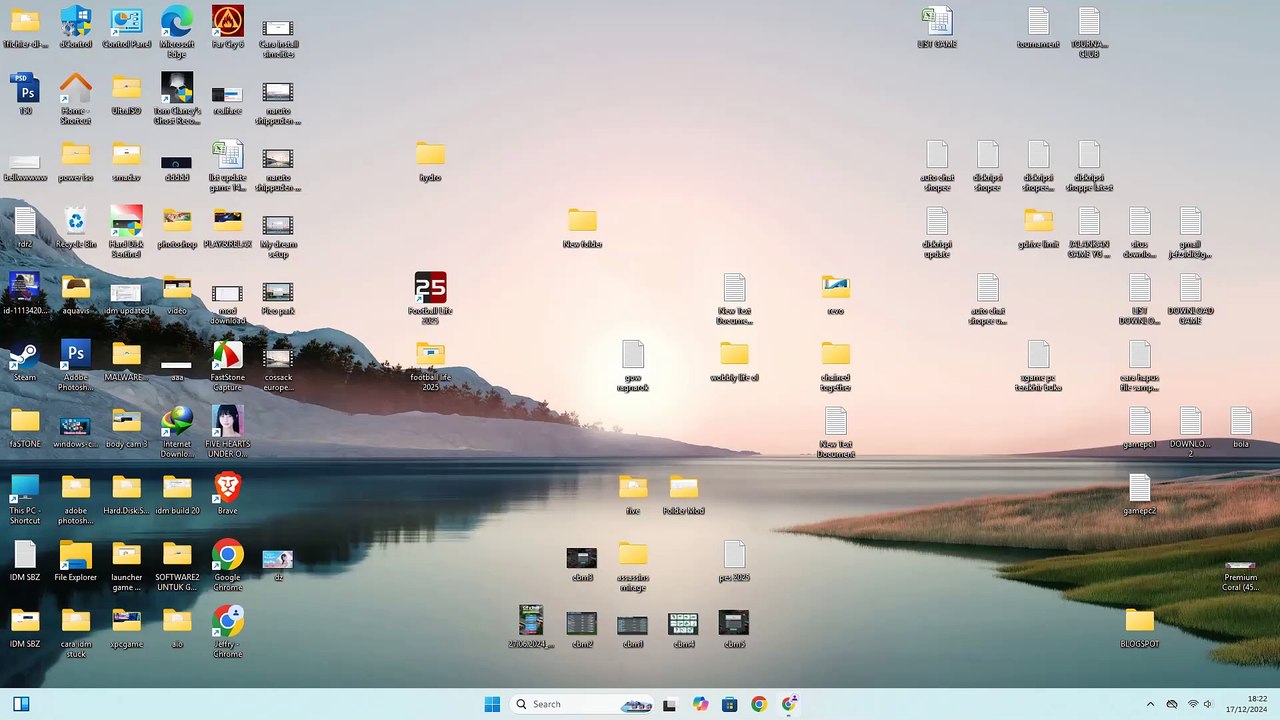Select the Jeffry - Chrome shortcut

pos(228,632)
